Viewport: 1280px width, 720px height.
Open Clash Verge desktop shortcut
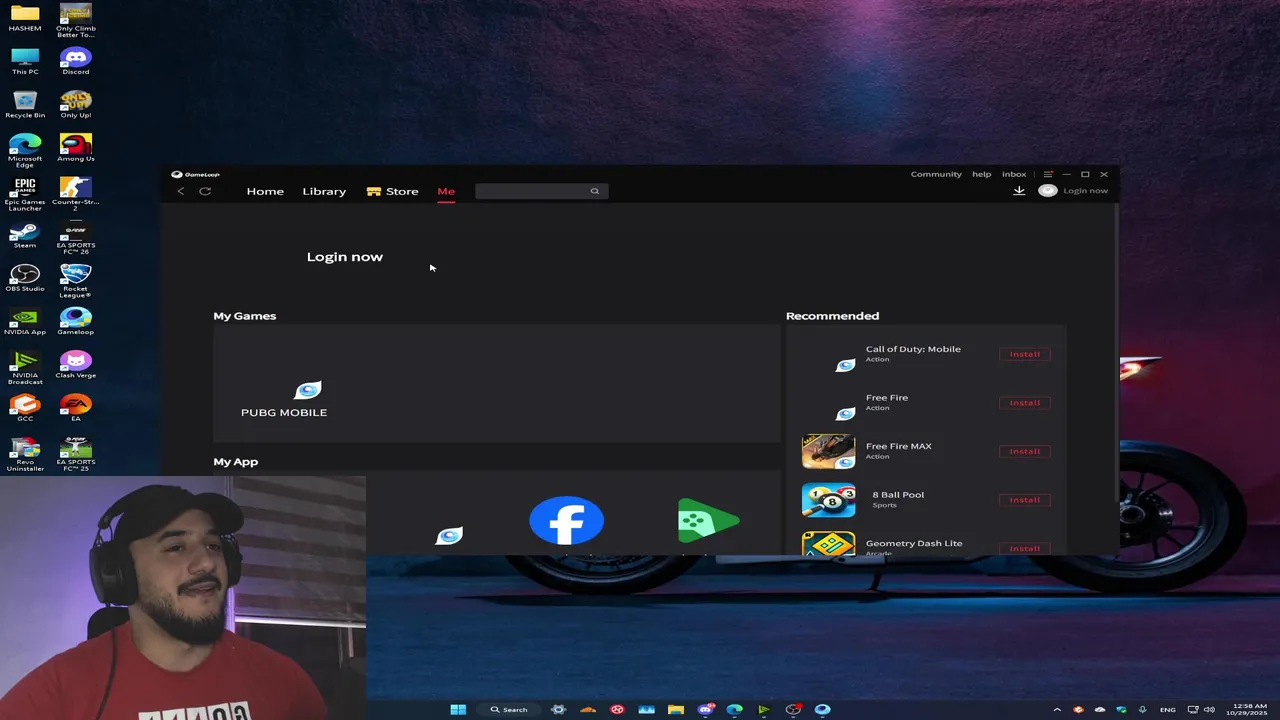75,365
